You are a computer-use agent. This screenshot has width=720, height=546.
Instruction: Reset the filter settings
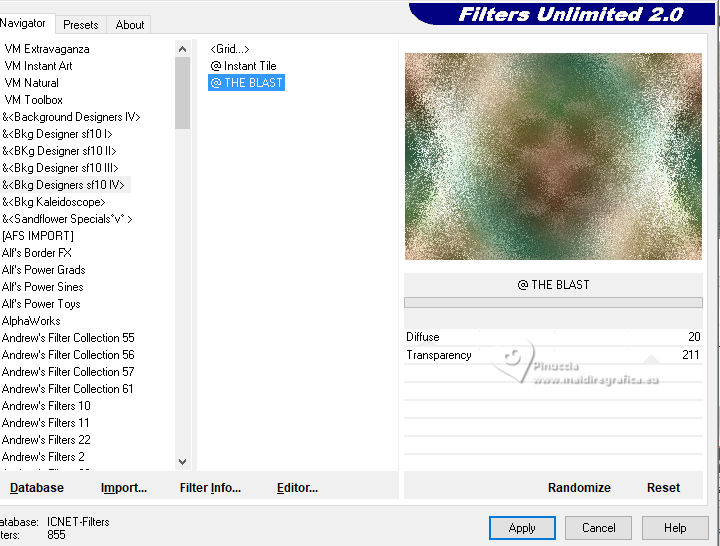[664, 488]
